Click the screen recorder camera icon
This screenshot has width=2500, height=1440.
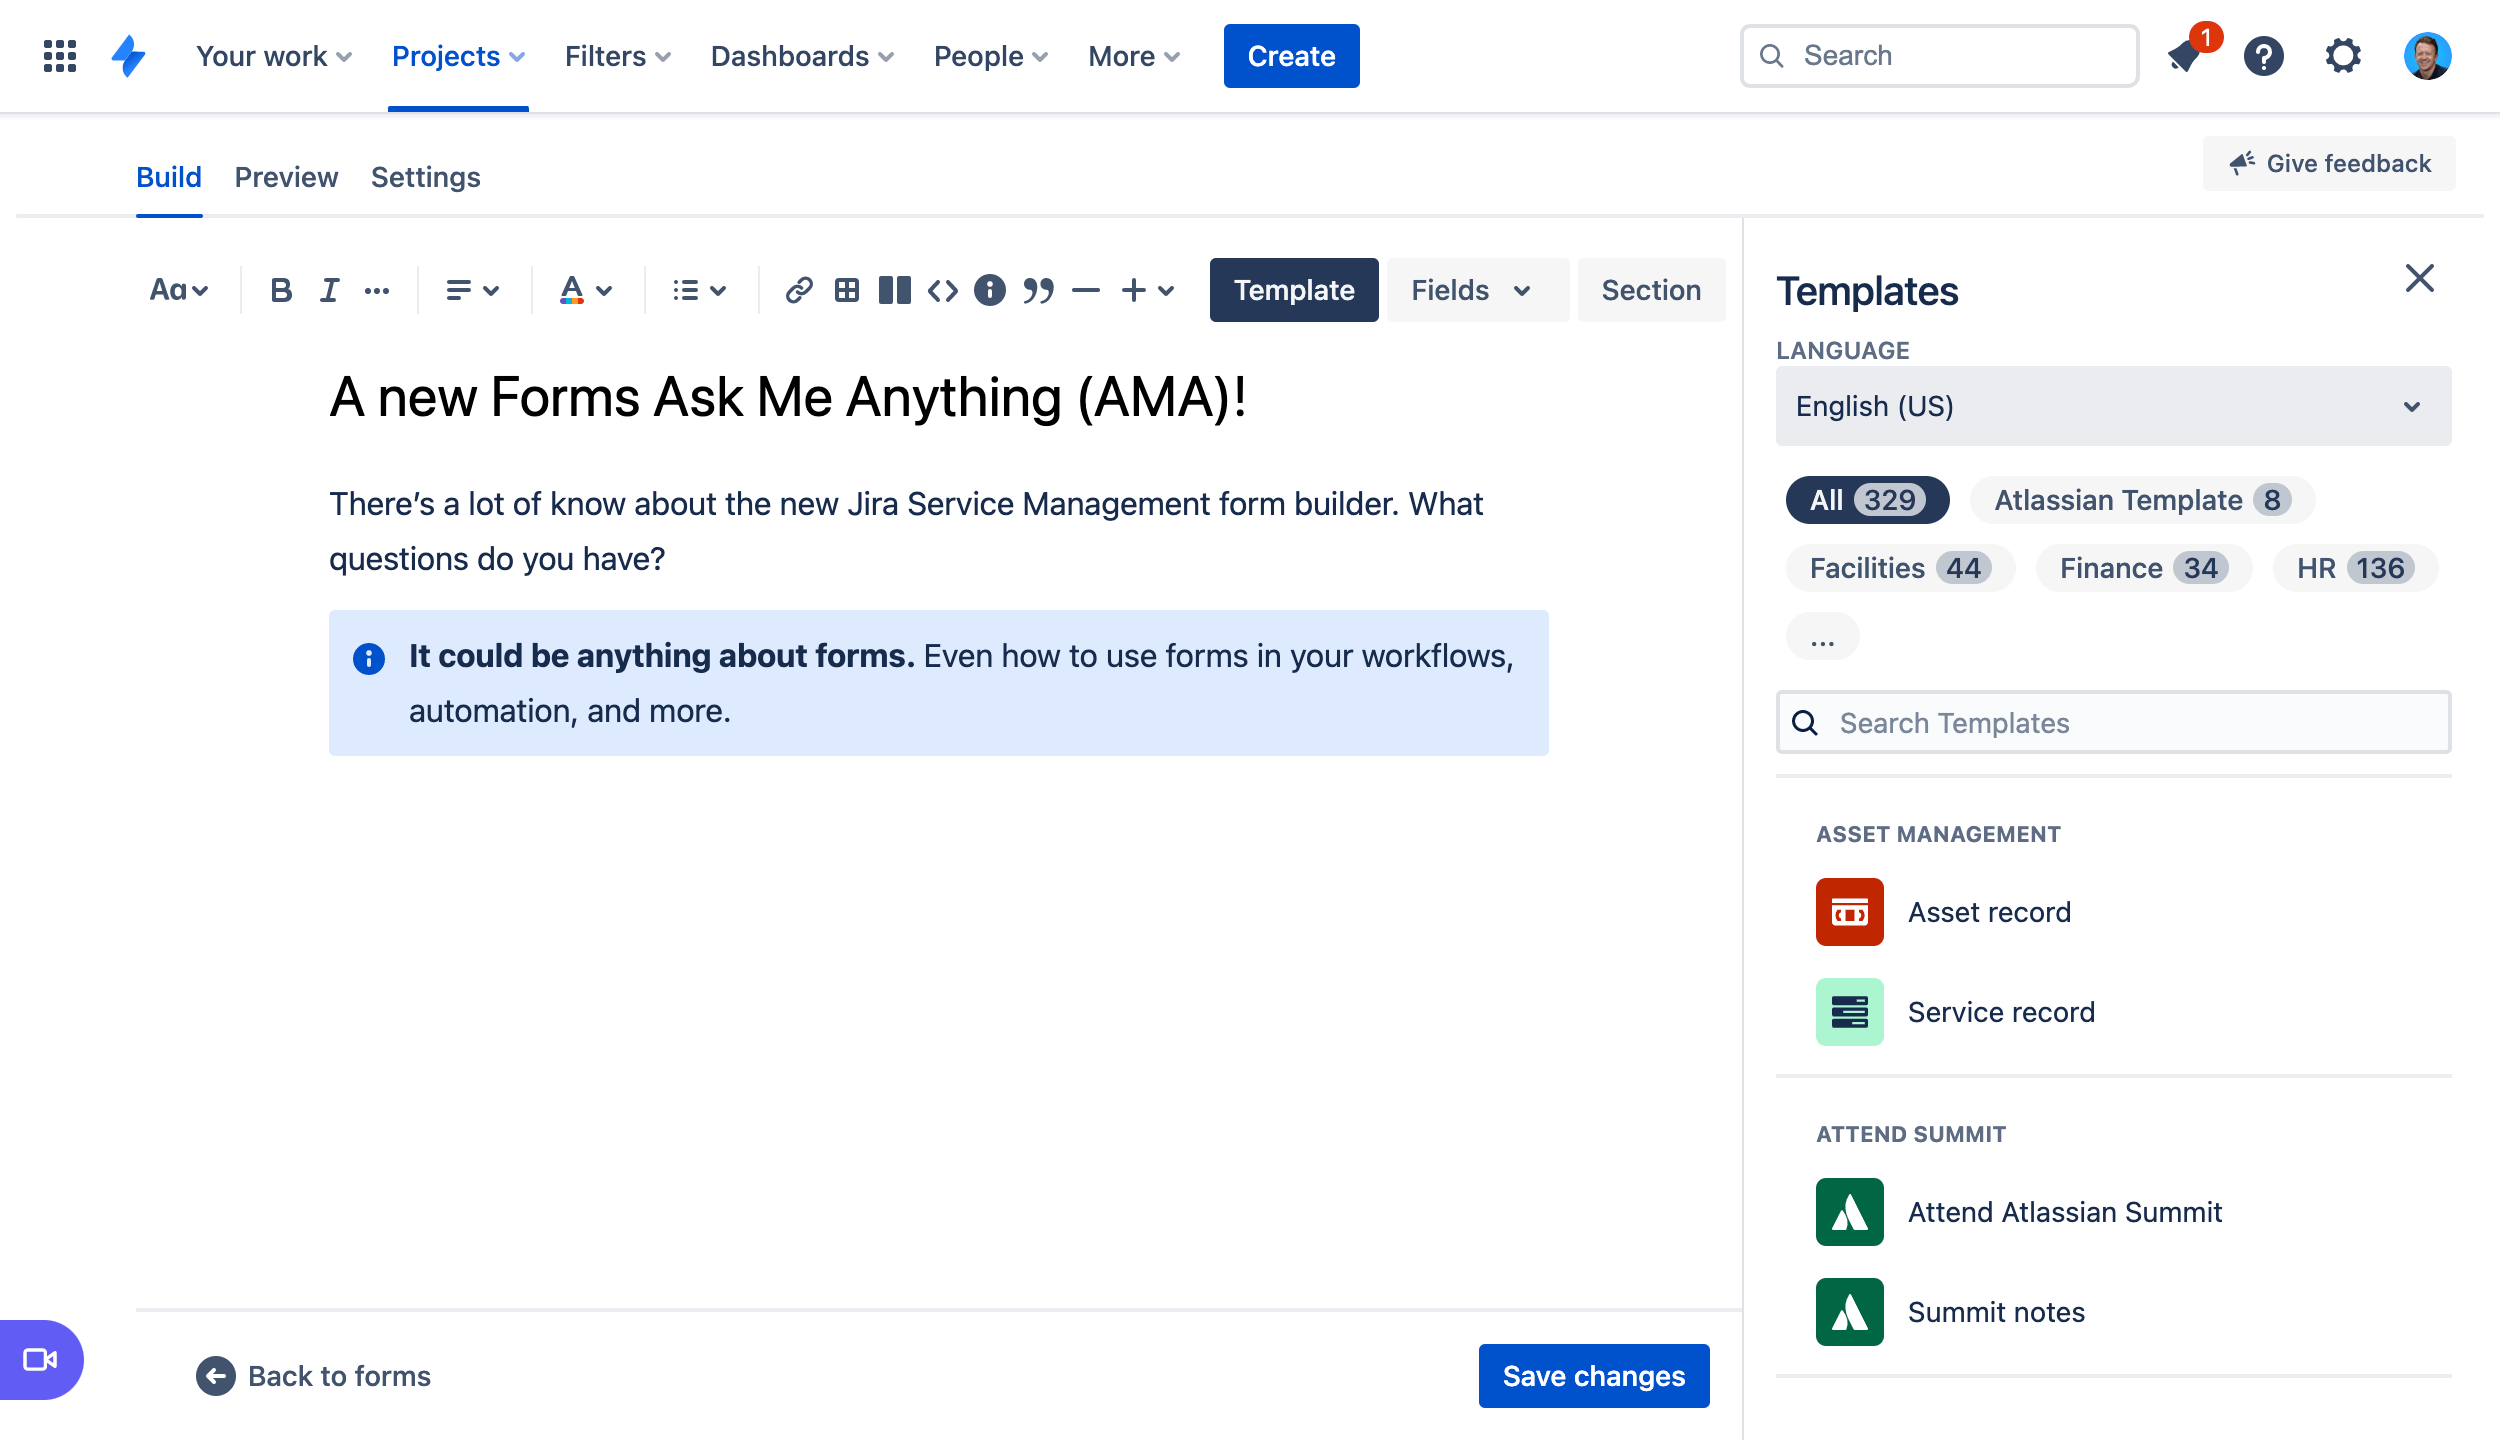click(40, 1360)
